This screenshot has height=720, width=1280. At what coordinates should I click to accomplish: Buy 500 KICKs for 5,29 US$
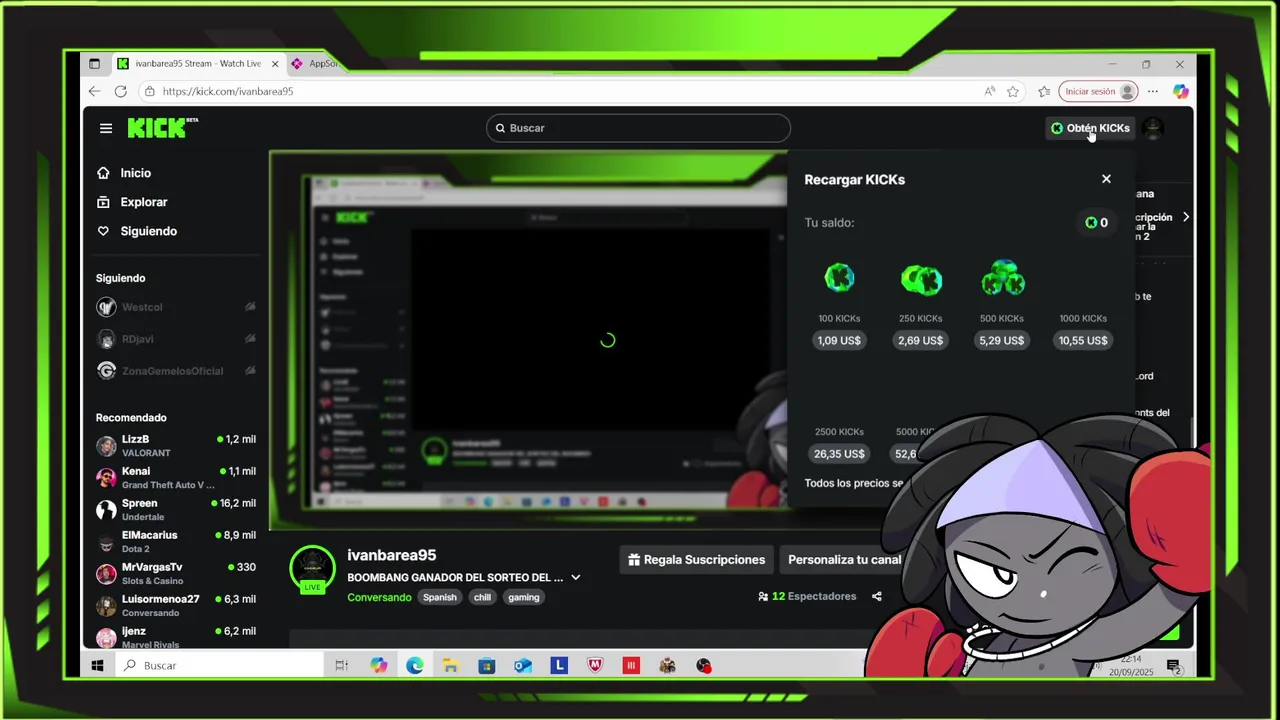pyautogui.click(x=1002, y=340)
